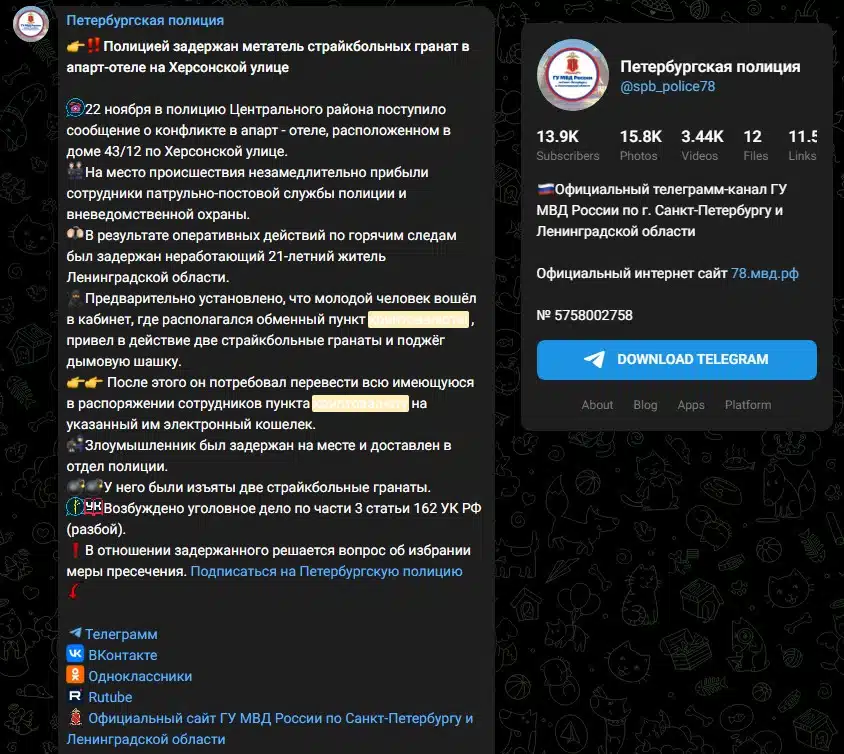The height and width of the screenshot is (754, 844).
Task: Click the Telegram paper plane icon near Телеграмм
Action: 75,633
